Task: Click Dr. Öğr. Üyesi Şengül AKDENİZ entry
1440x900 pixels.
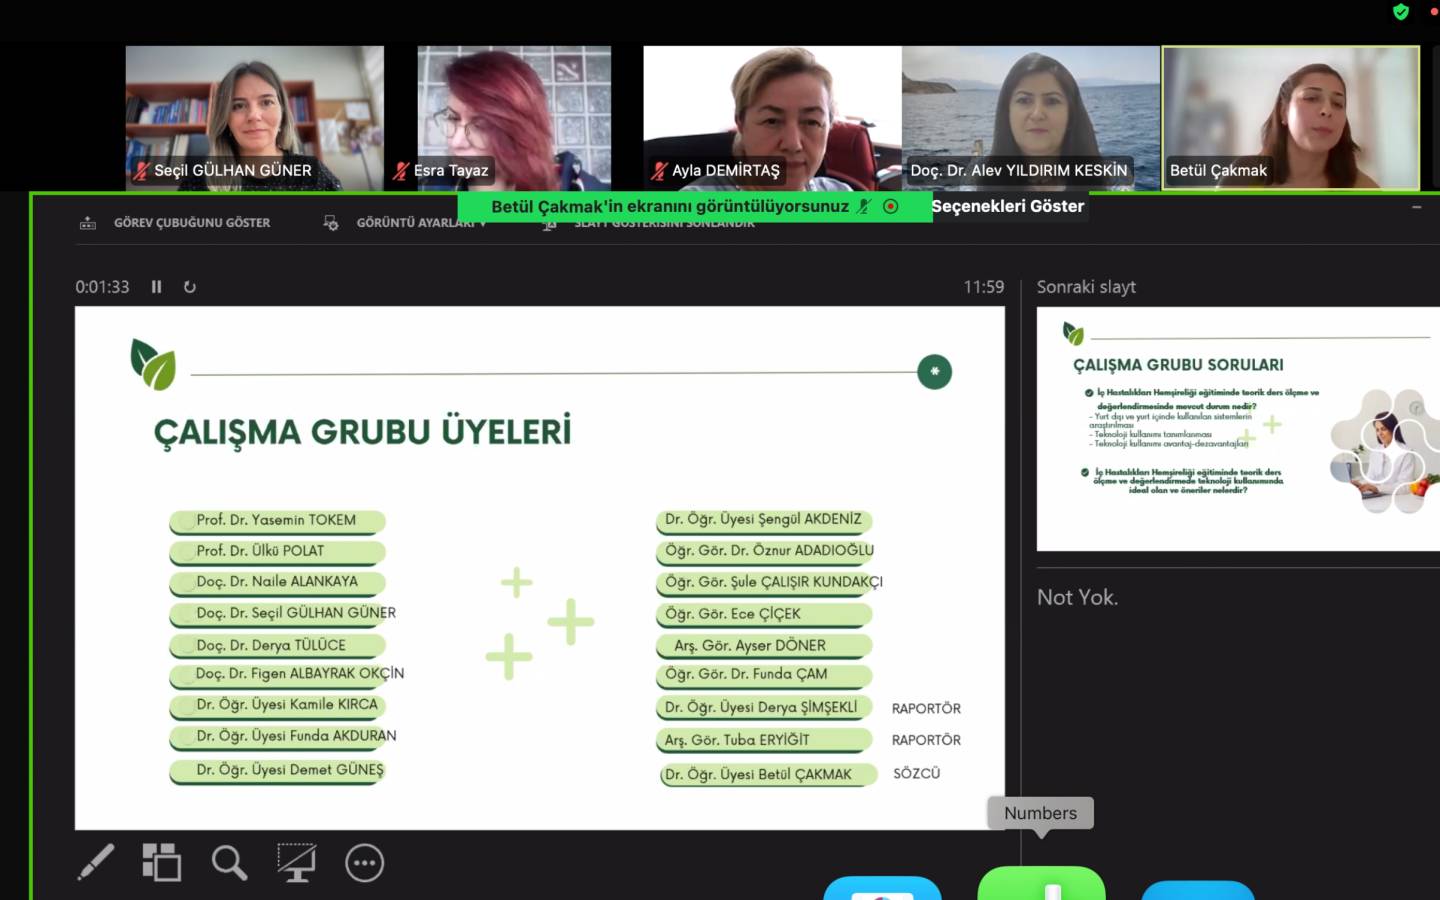Action: (764, 520)
